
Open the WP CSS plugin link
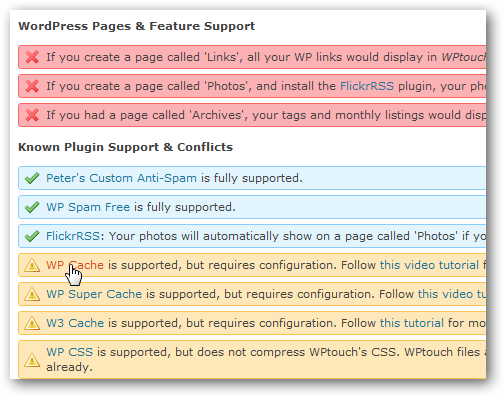coord(69,352)
